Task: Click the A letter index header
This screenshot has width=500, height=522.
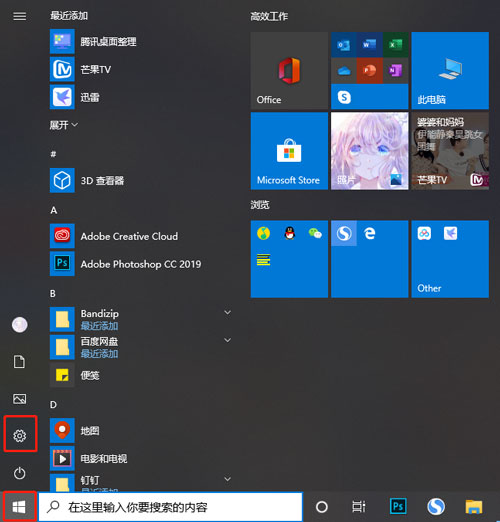Action: tap(54, 210)
